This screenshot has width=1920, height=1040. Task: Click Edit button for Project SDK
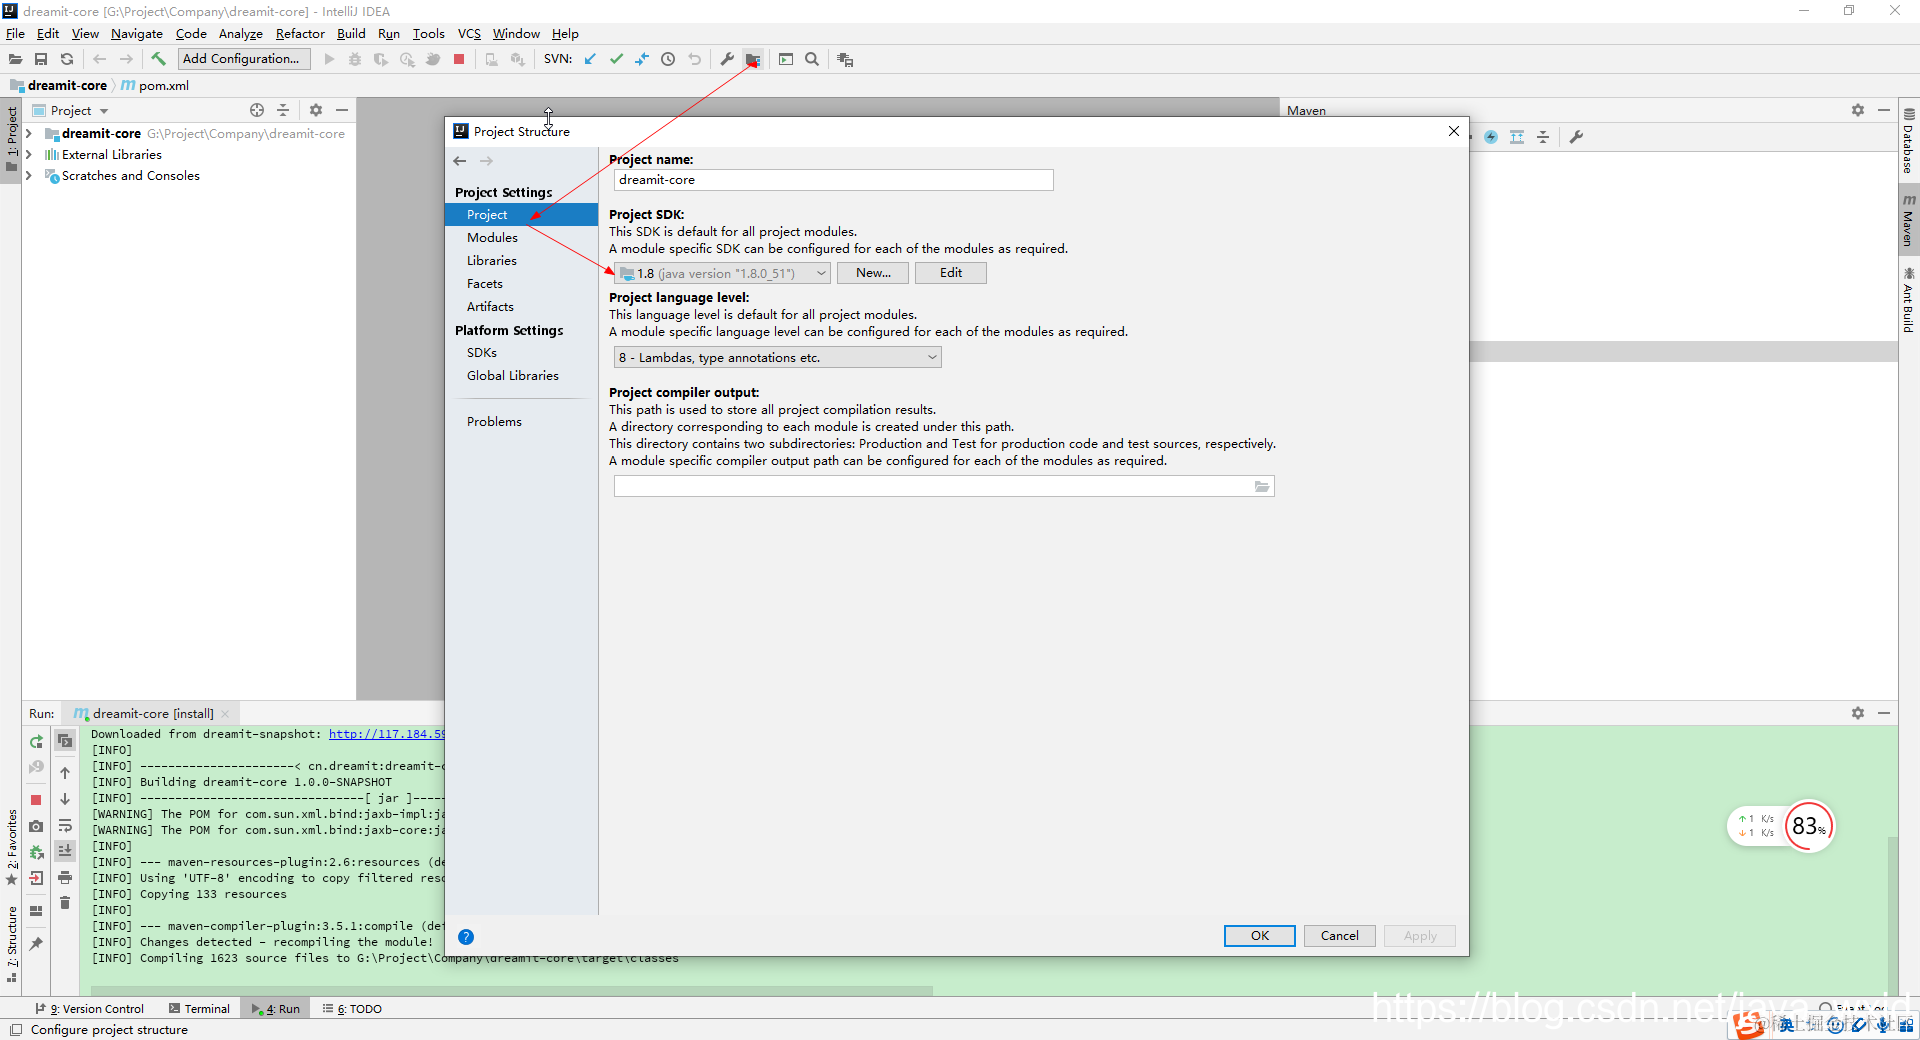coord(951,273)
